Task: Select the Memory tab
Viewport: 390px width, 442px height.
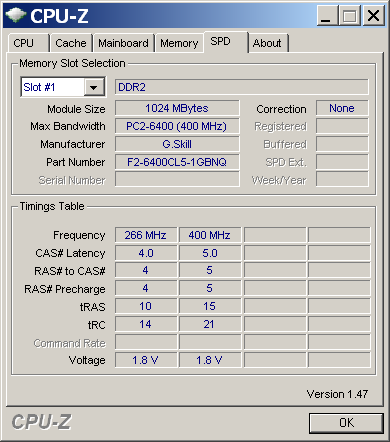Action: tap(179, 43)
